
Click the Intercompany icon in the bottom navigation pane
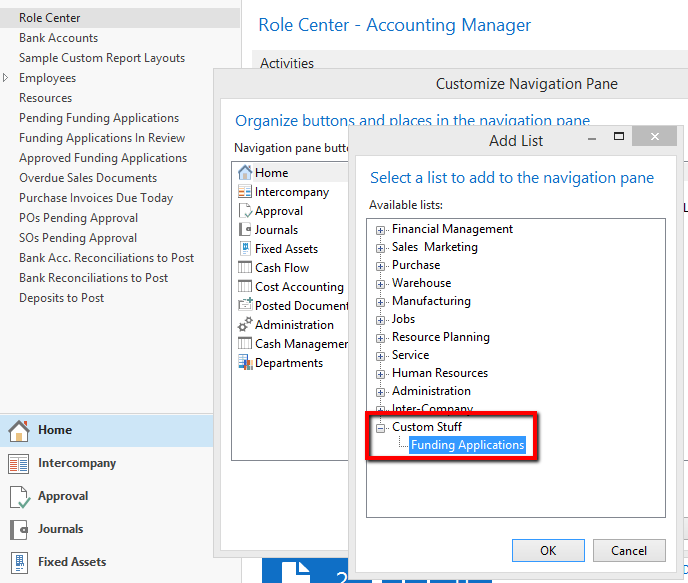click(19, 464)
